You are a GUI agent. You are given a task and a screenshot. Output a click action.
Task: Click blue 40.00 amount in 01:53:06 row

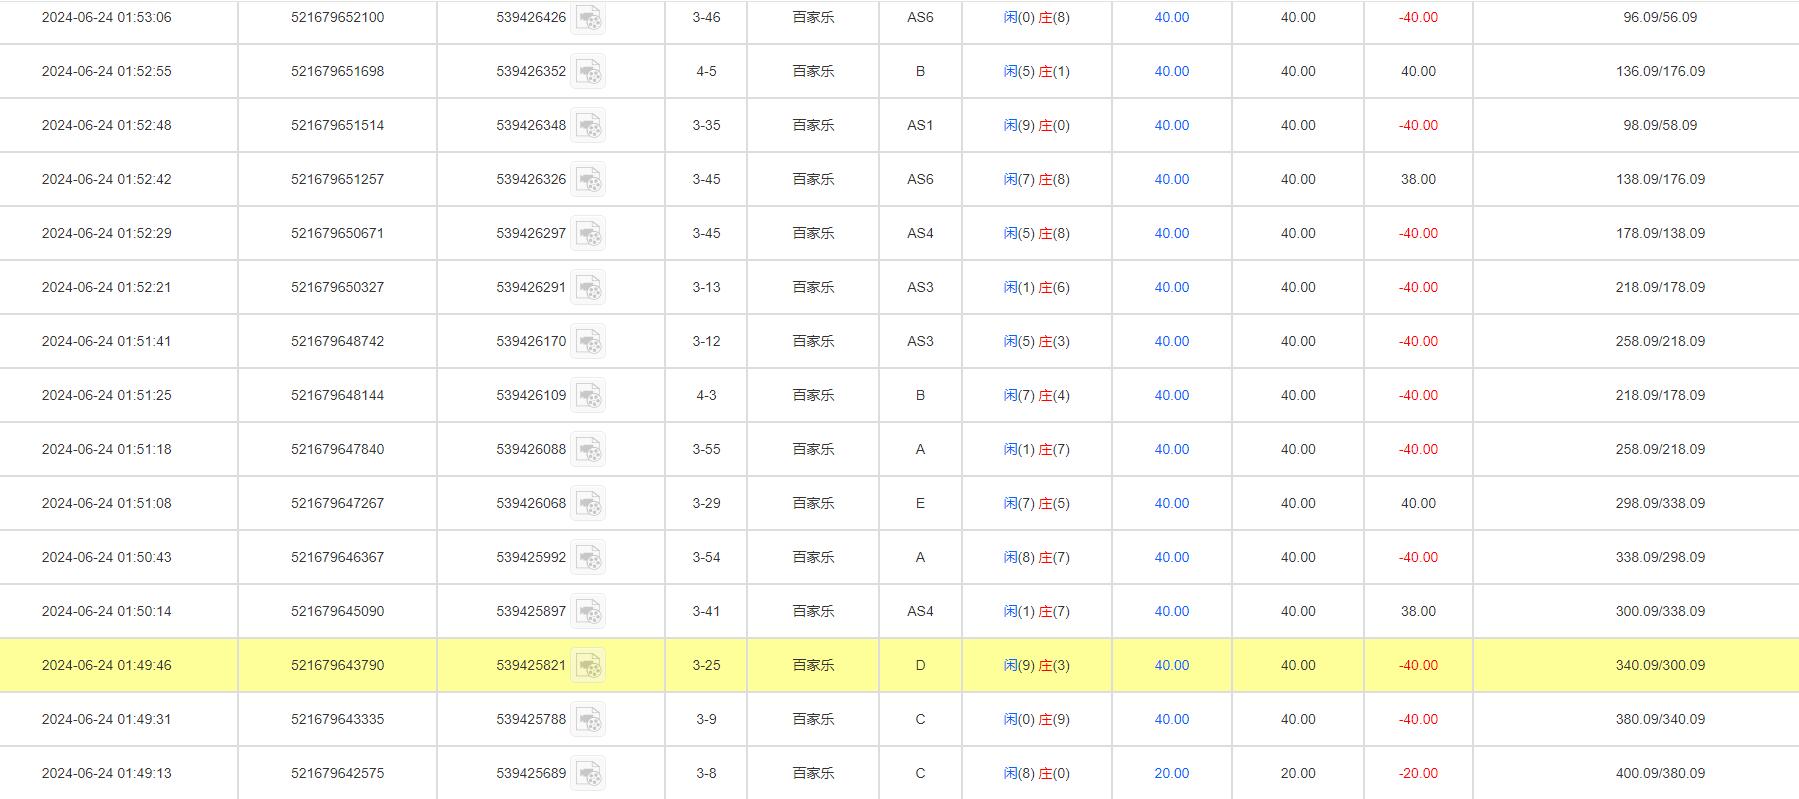tap(1171, 17)
